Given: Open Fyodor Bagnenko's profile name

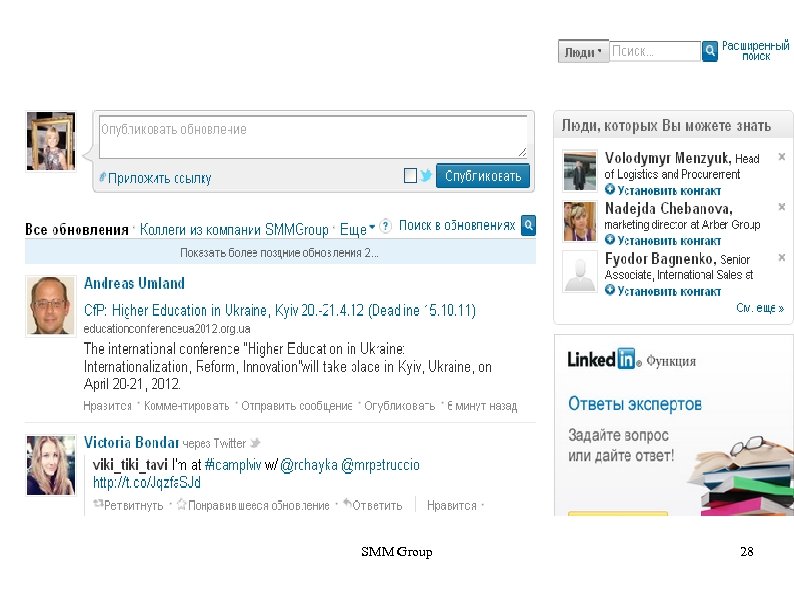Looking at the screenshot, I should pyautogui.click(x=660, y=259).
